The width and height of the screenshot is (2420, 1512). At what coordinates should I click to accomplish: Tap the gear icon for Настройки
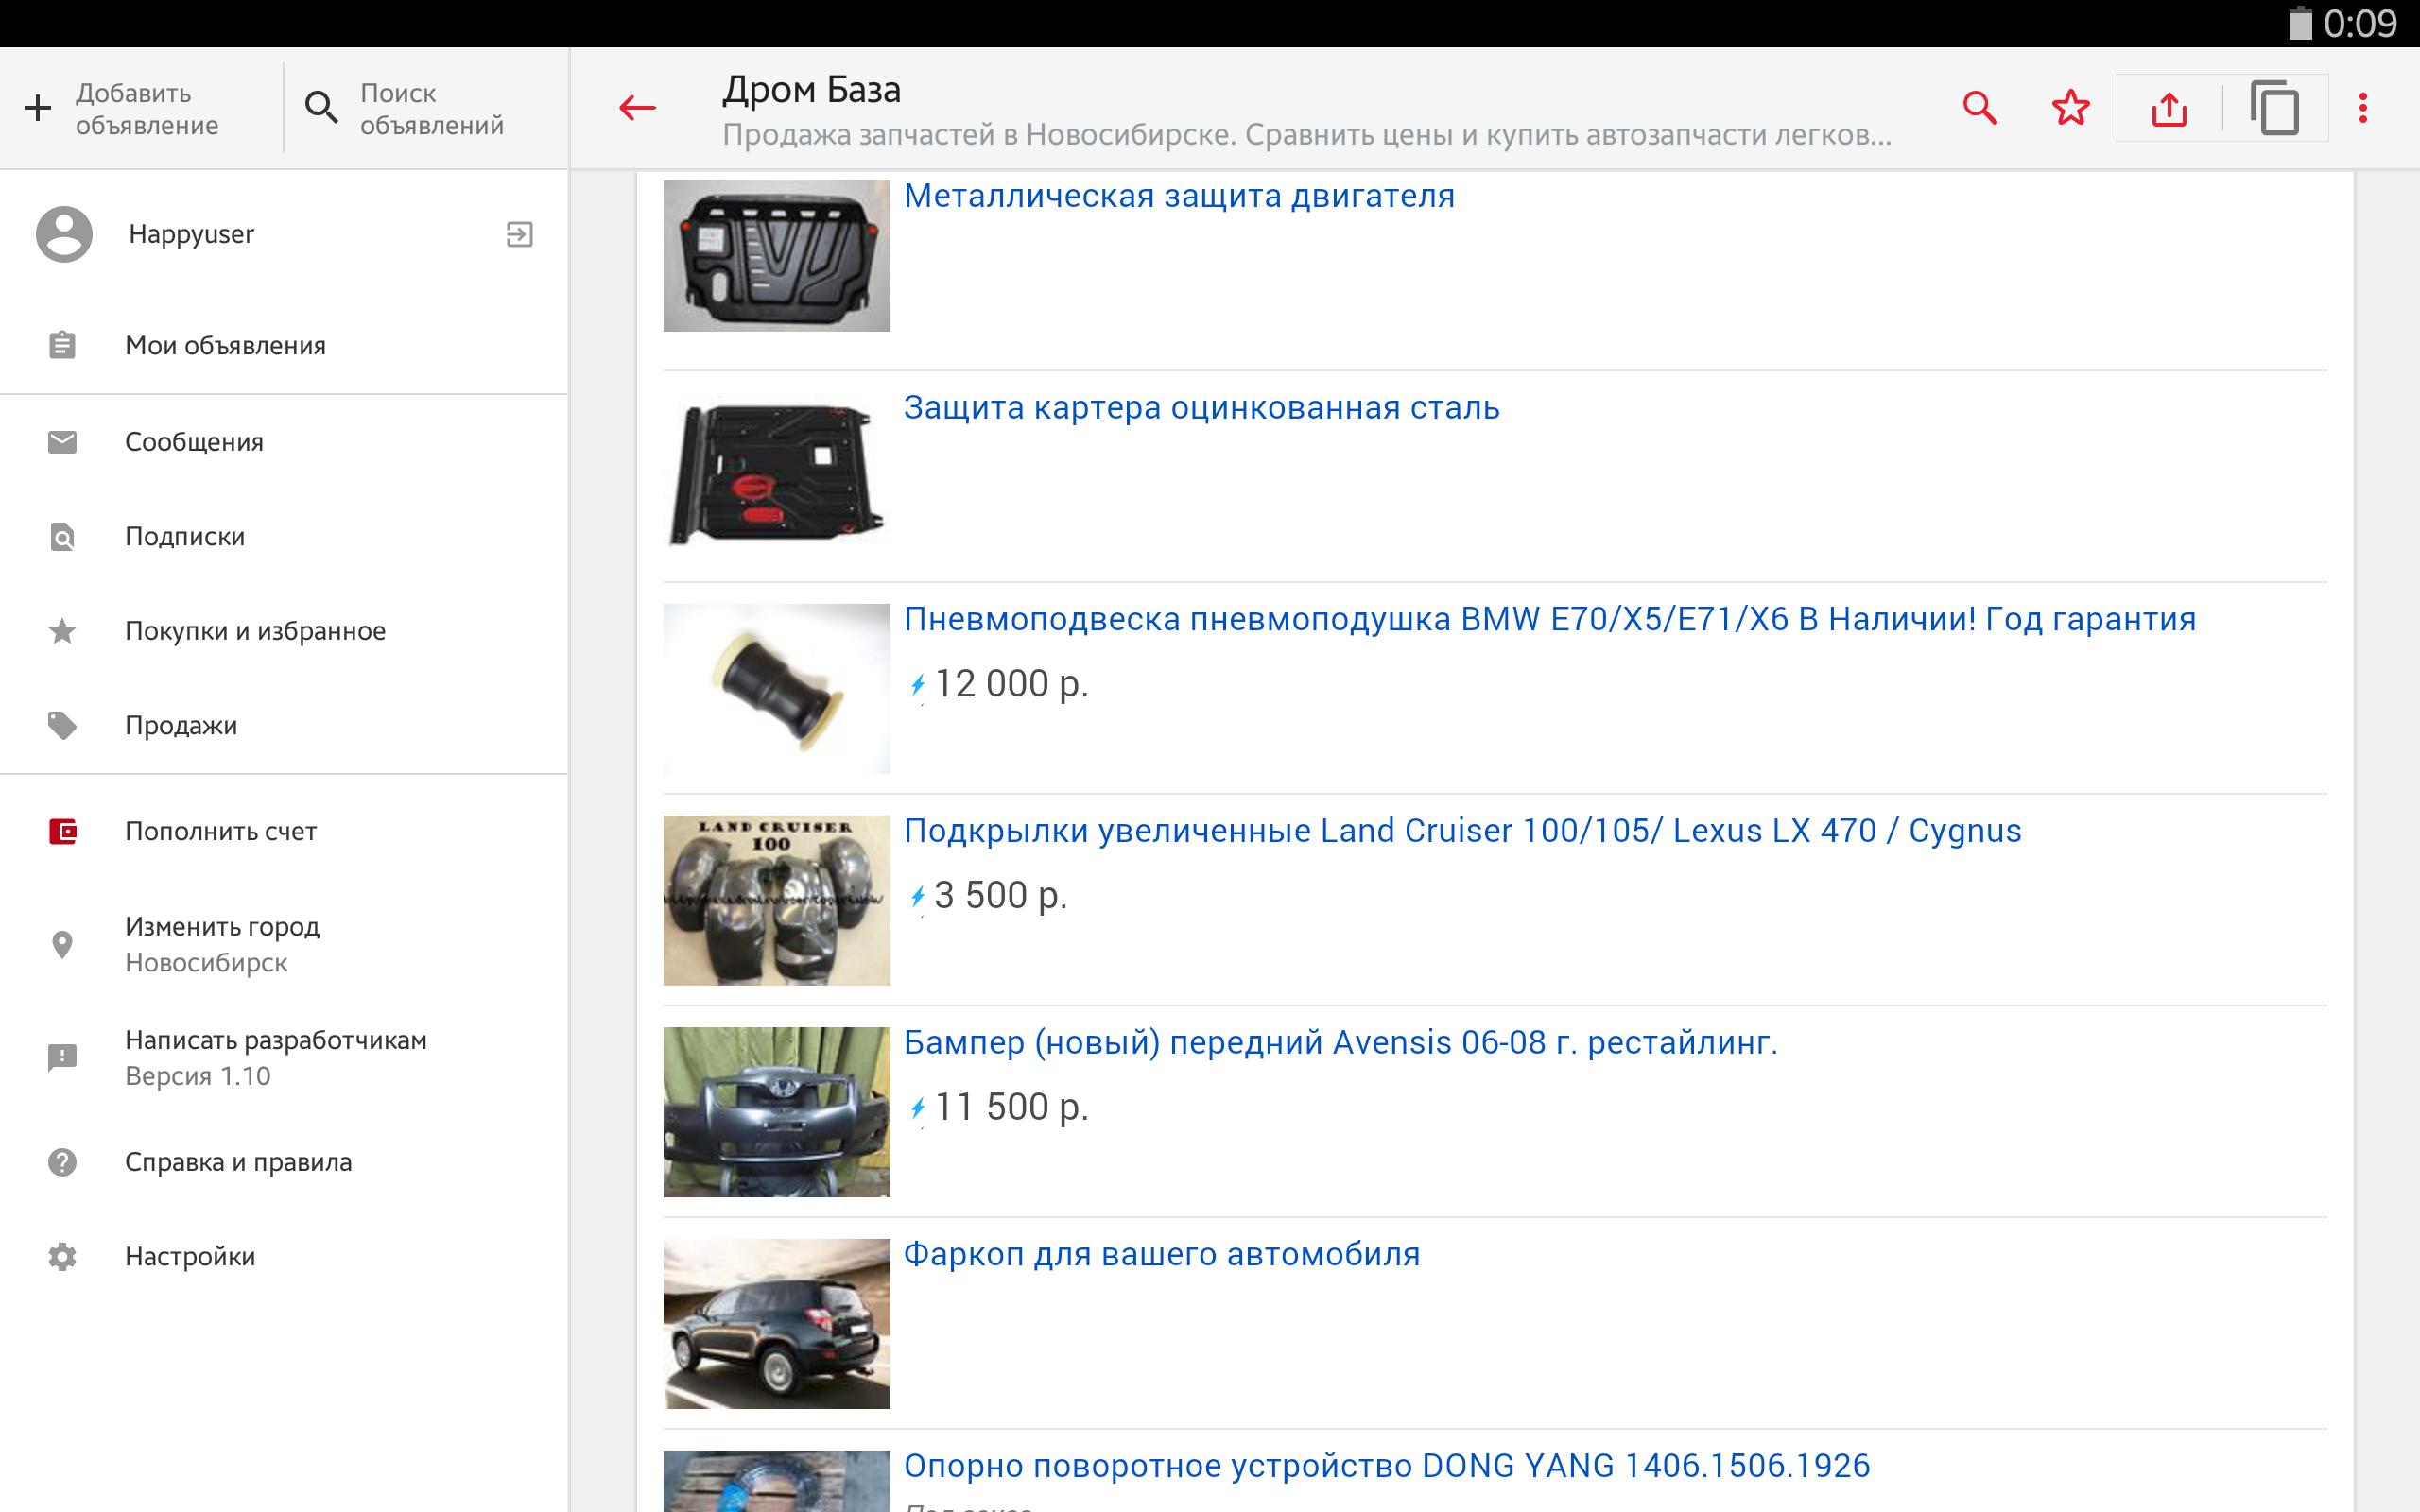click(62, 1257)
